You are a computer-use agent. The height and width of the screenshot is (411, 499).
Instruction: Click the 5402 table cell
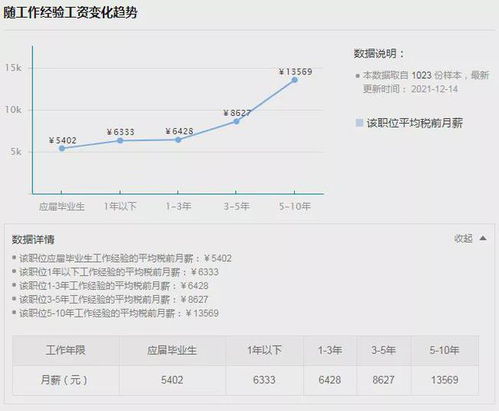pos(172,380)
